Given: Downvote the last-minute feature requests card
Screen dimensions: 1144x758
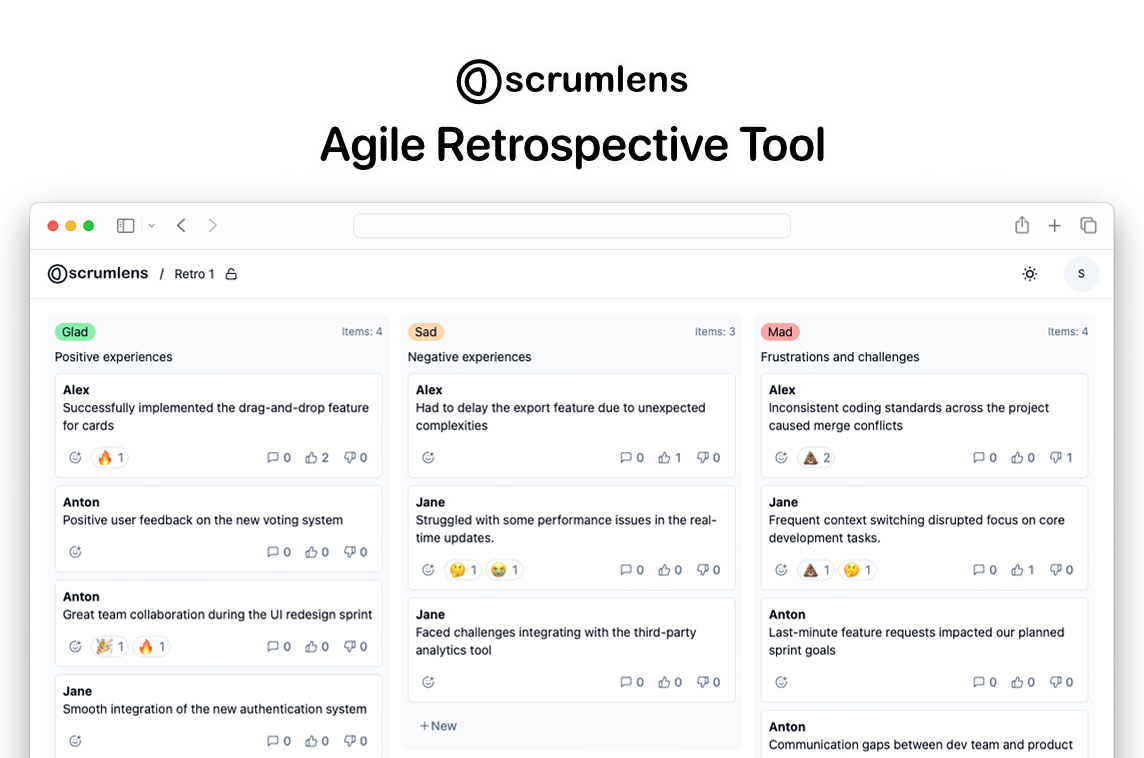Looking at the screenshot, I should coord(1062,682).
